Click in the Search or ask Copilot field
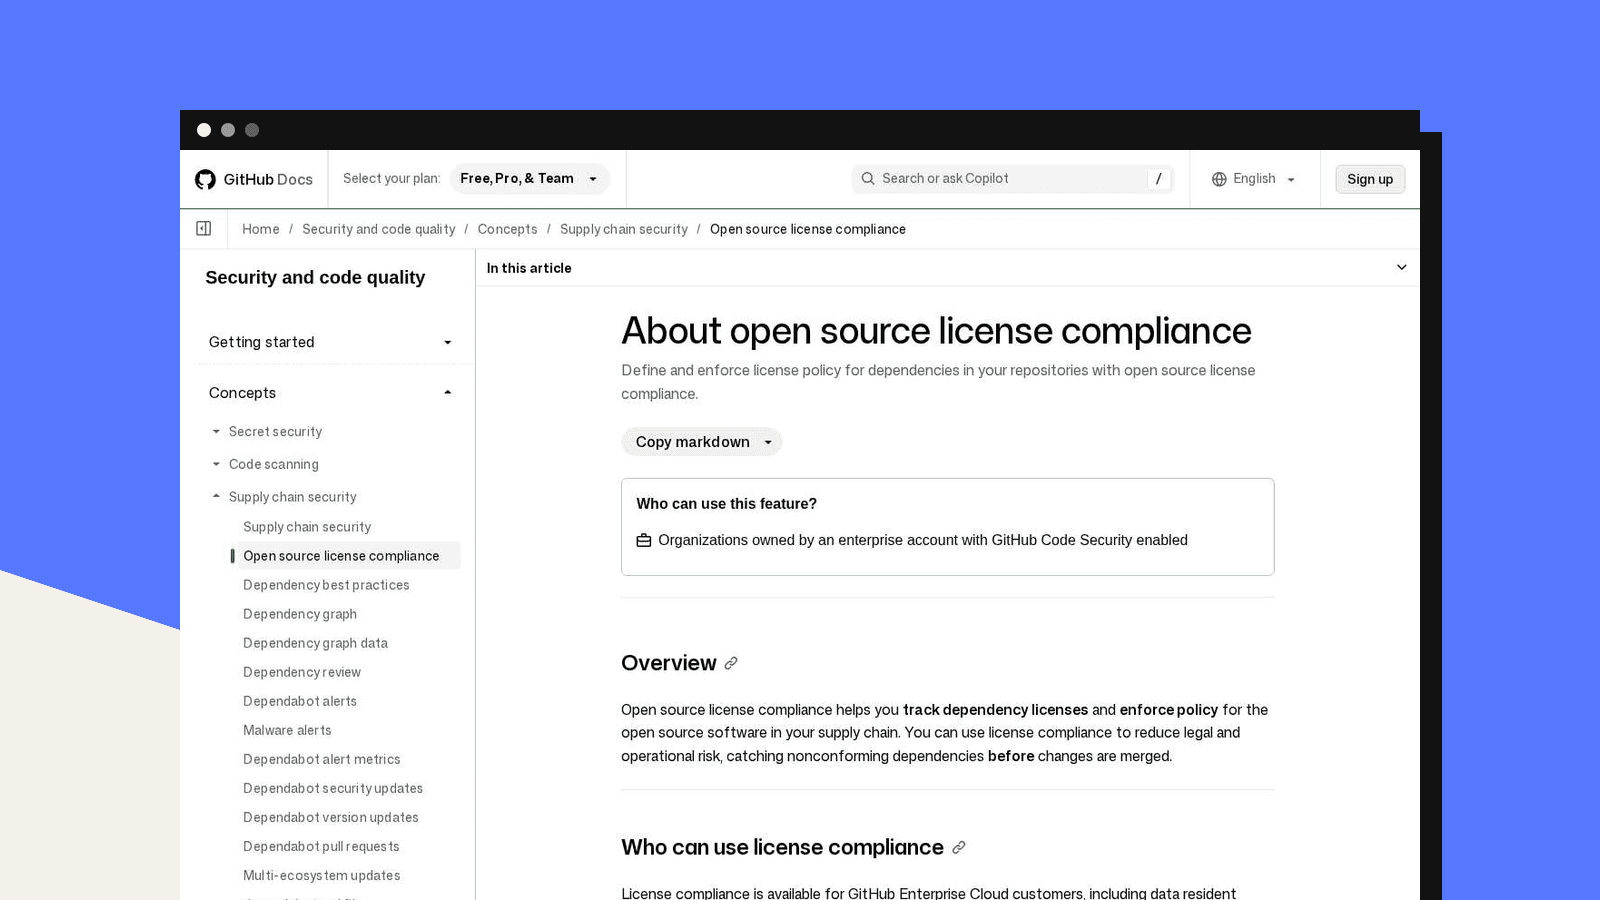This screenshot has height=900, width=1600. coord(1012,179)
